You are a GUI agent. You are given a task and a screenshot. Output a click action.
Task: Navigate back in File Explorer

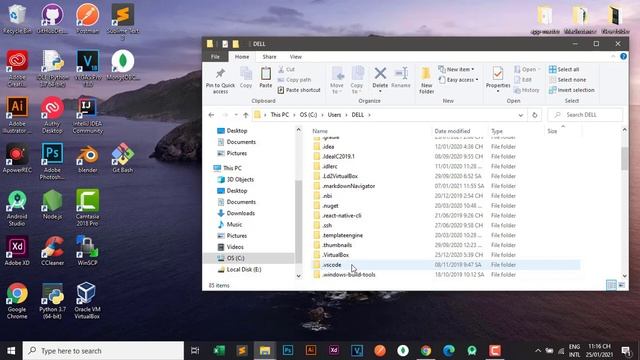pos(211,115)
